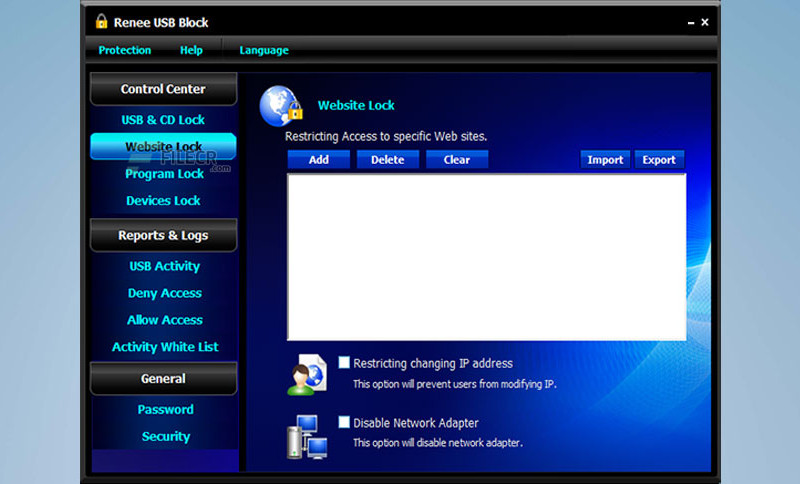Open the Language menu
Image resolution: width=800 pixels, height=484 pixels.
pyautogui.click(x=264, y=50)
